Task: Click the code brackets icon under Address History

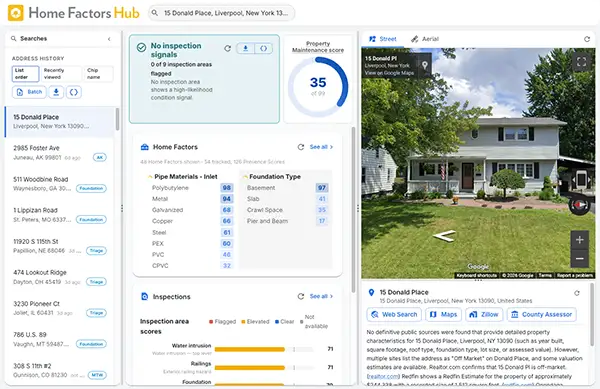Action: (74, 92)
